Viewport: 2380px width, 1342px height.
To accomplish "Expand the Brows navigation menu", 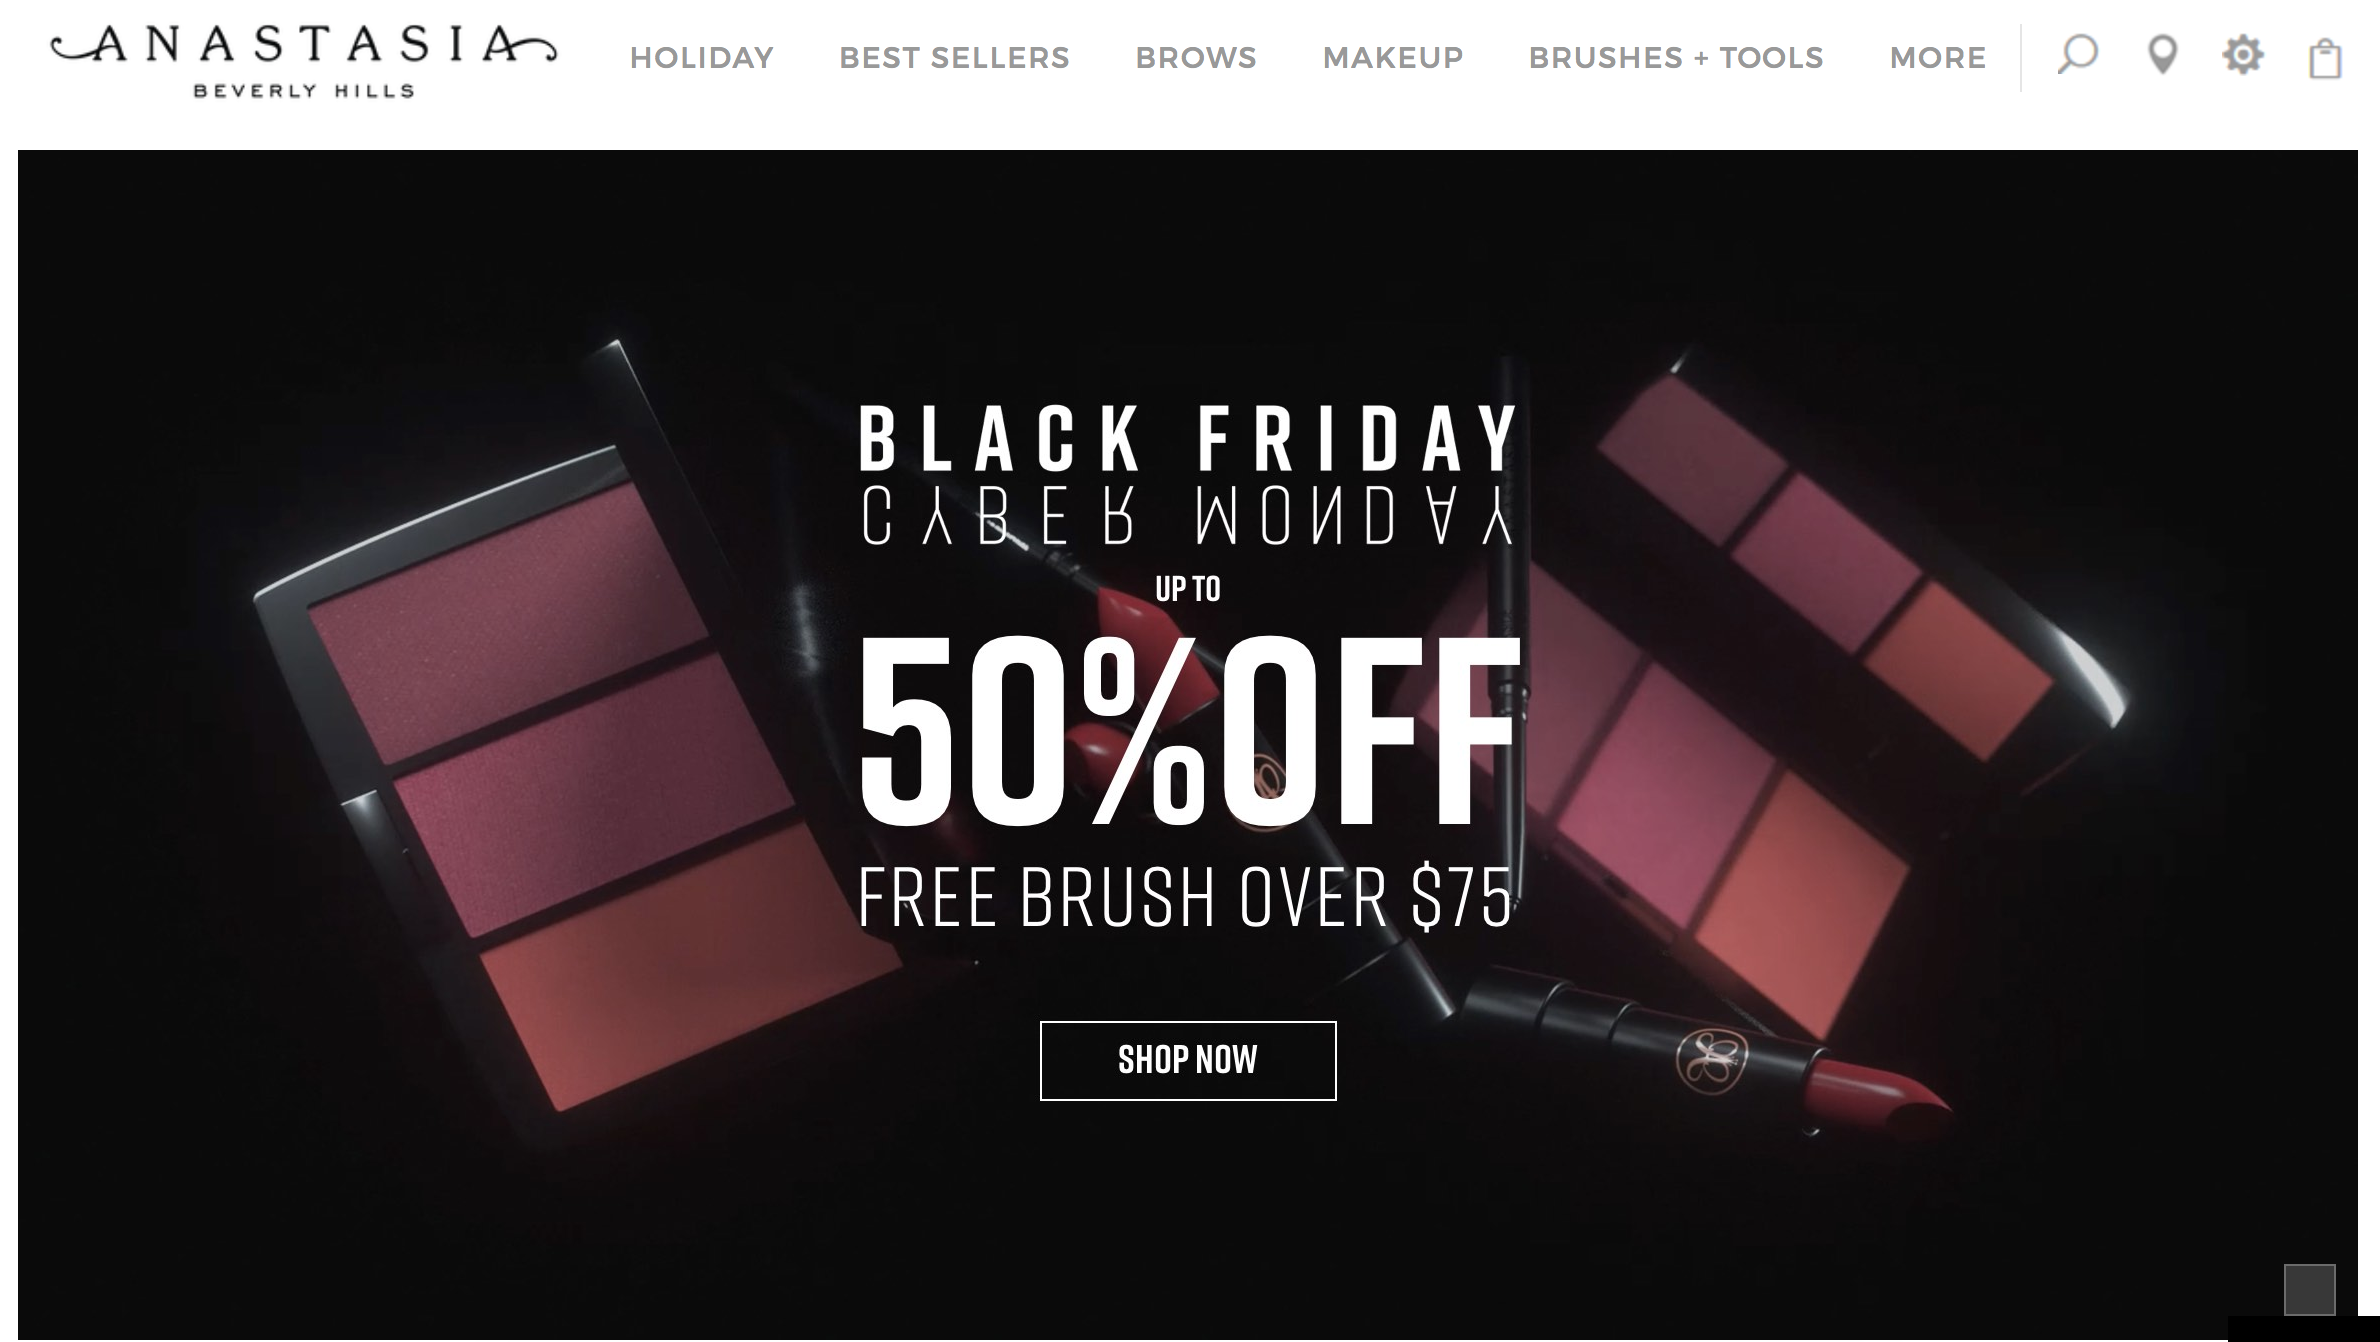I will pyautogui.click(x=1196, y=58).
